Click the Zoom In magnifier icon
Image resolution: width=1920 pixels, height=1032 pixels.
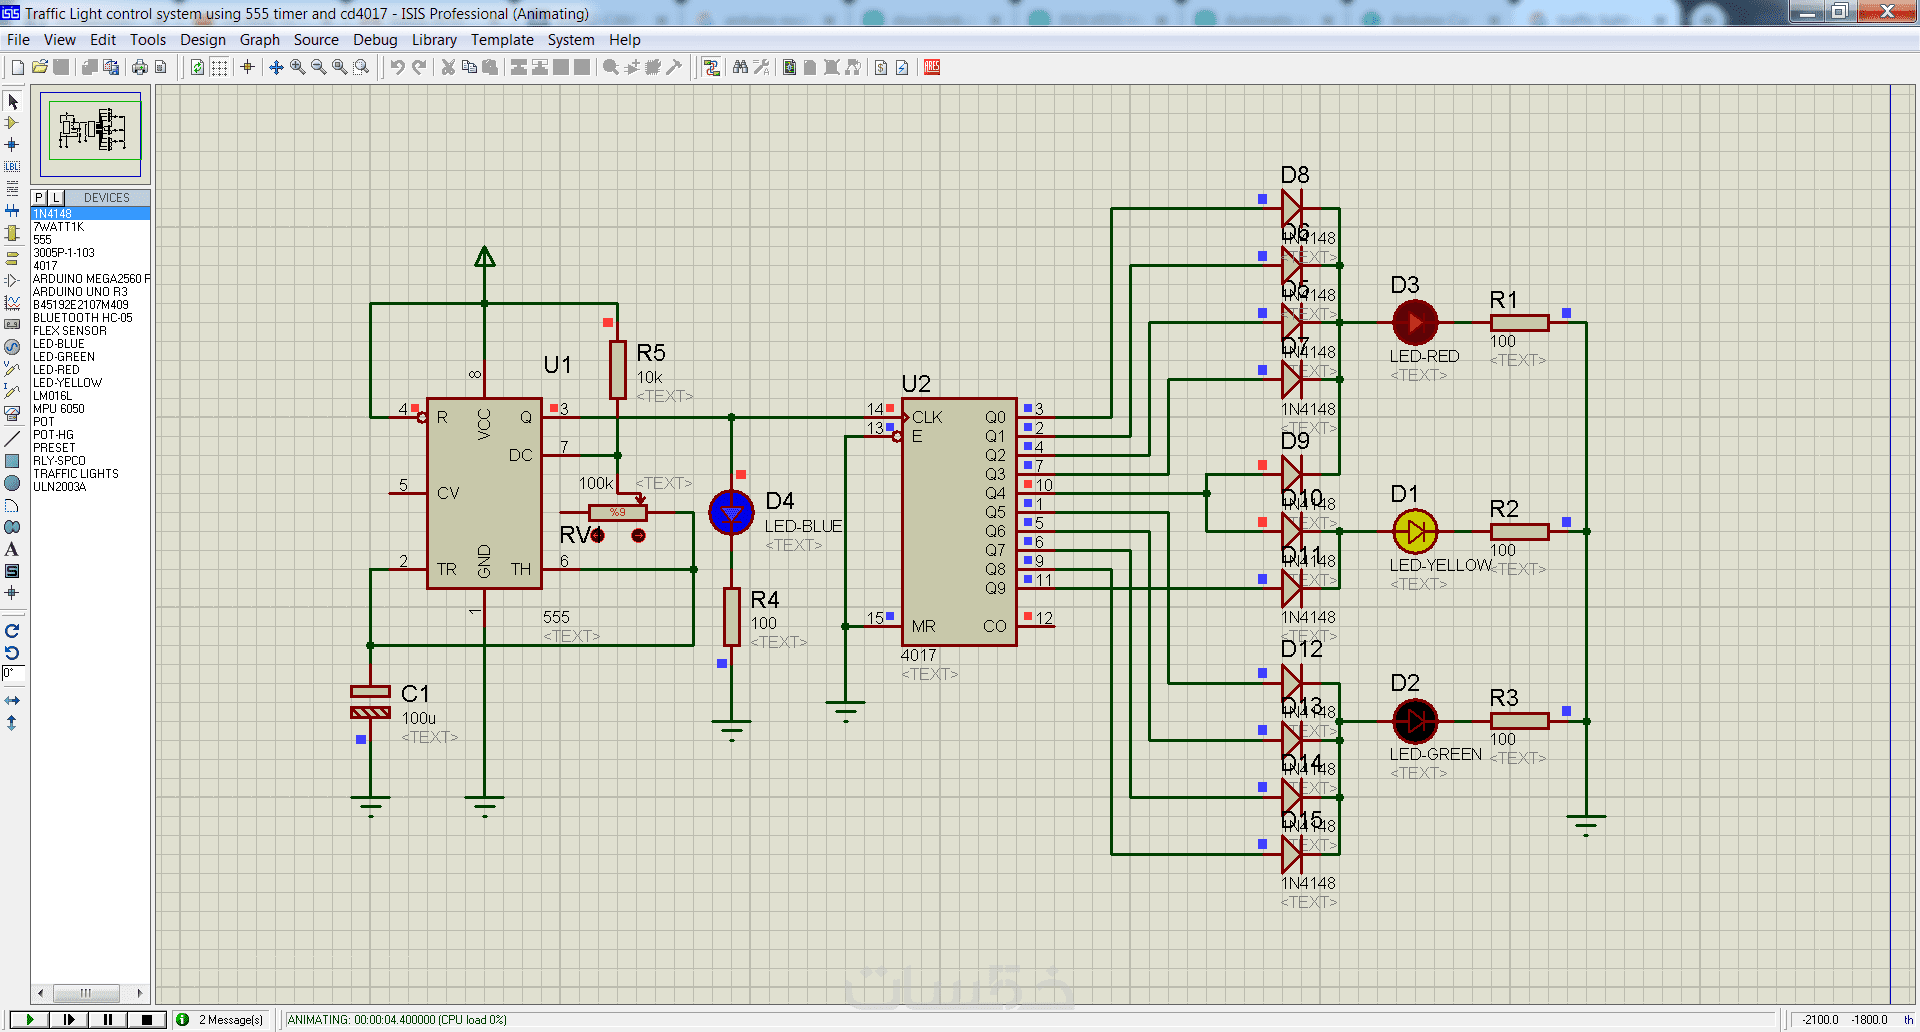(x=297, y=67)
